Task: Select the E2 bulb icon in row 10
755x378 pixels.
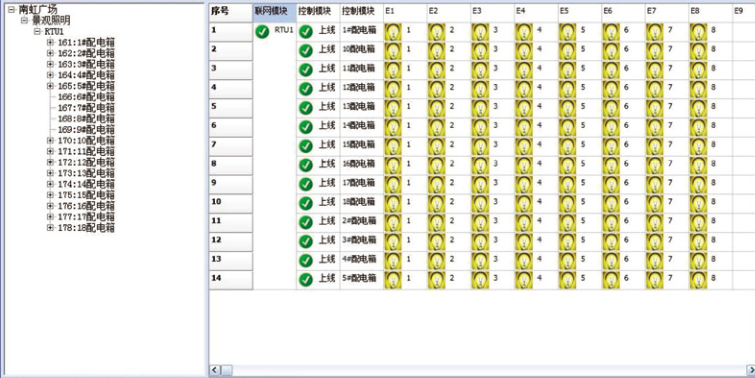Action: pyautogui.click(x=437, y=204)
